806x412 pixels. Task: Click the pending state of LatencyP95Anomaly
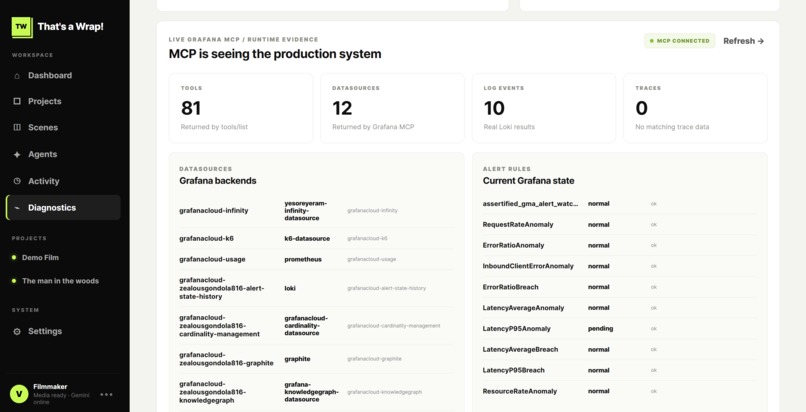600,329
